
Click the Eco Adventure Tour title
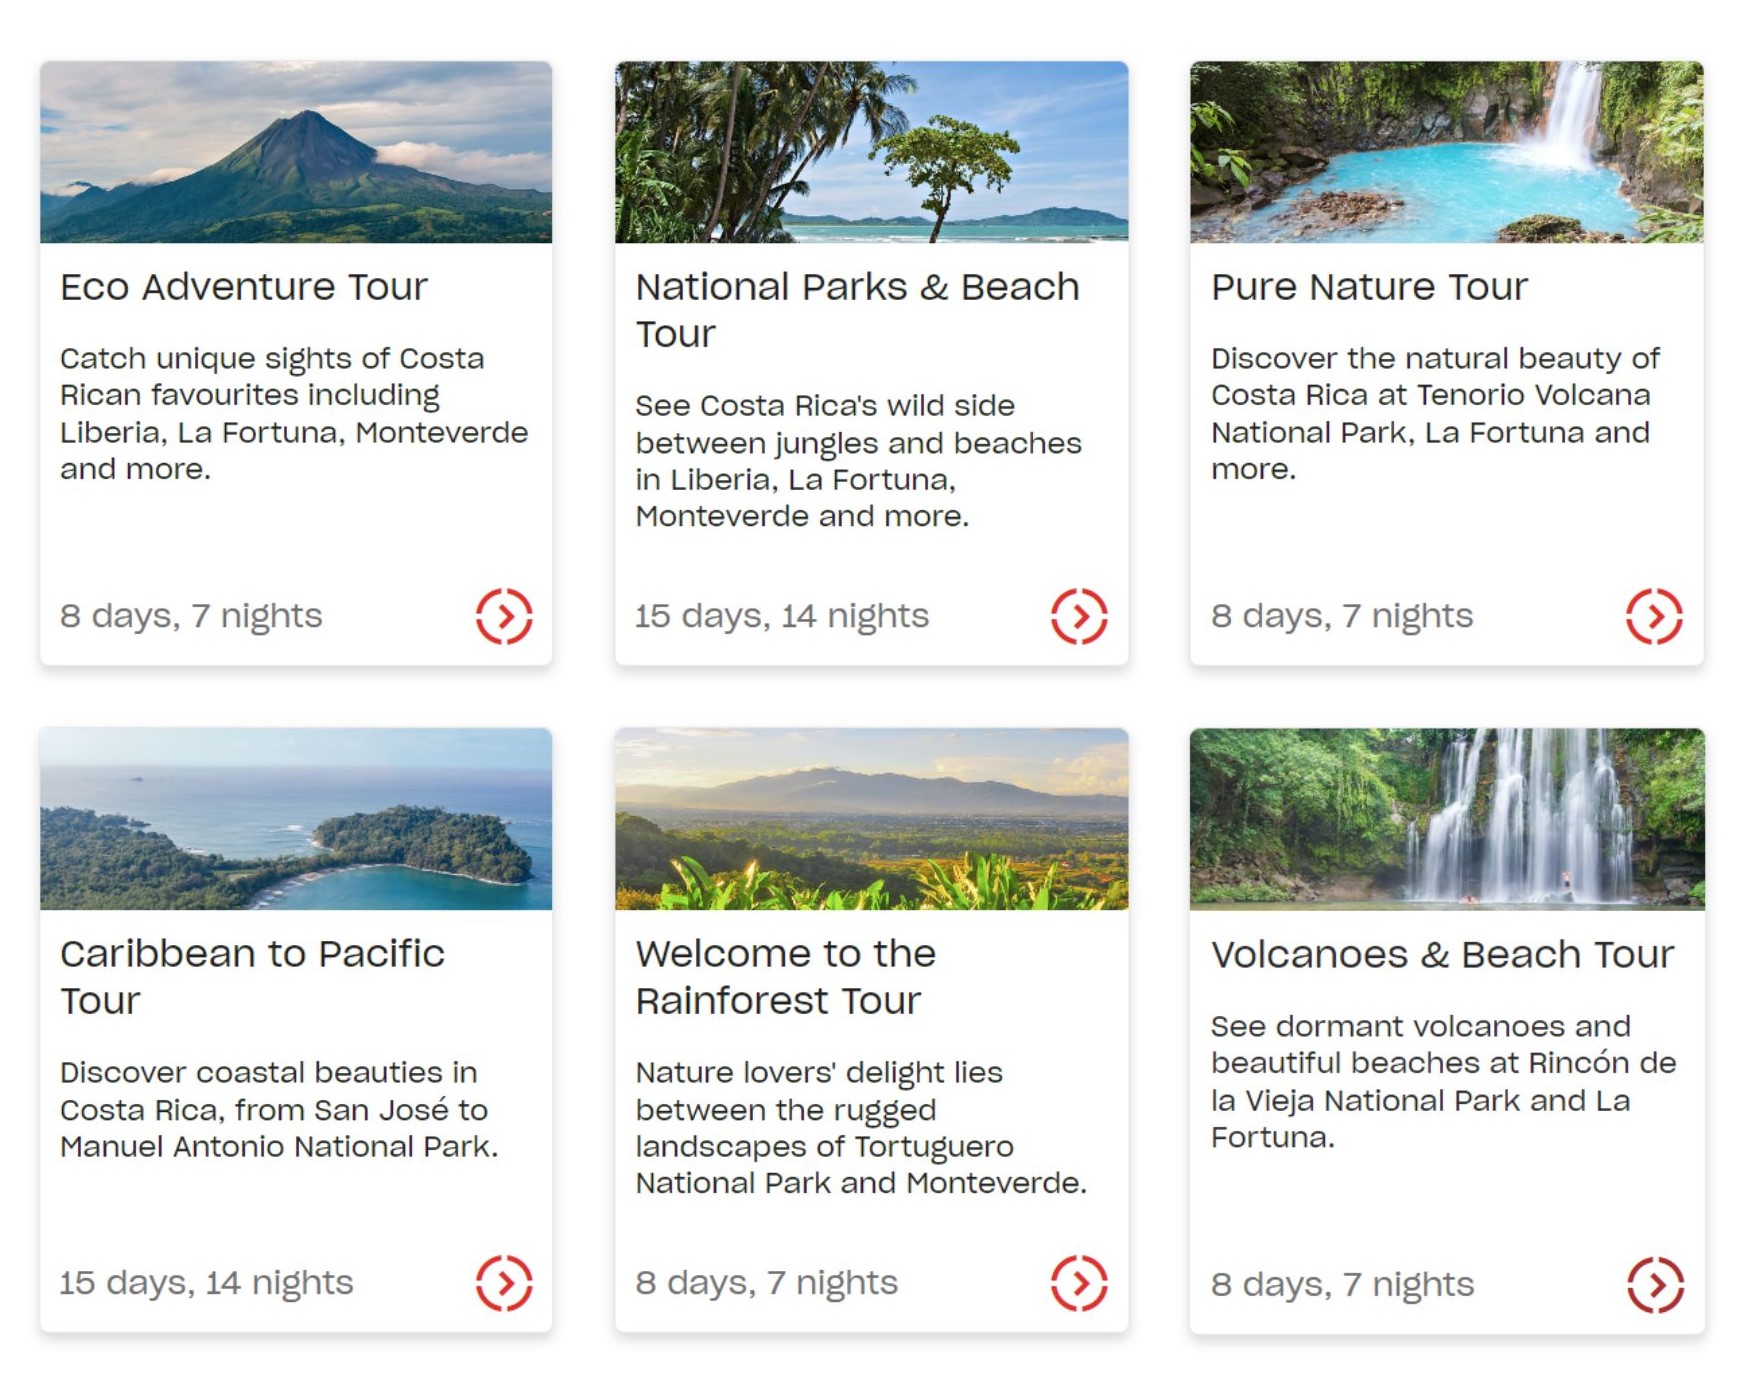click(x=244, y=288)
